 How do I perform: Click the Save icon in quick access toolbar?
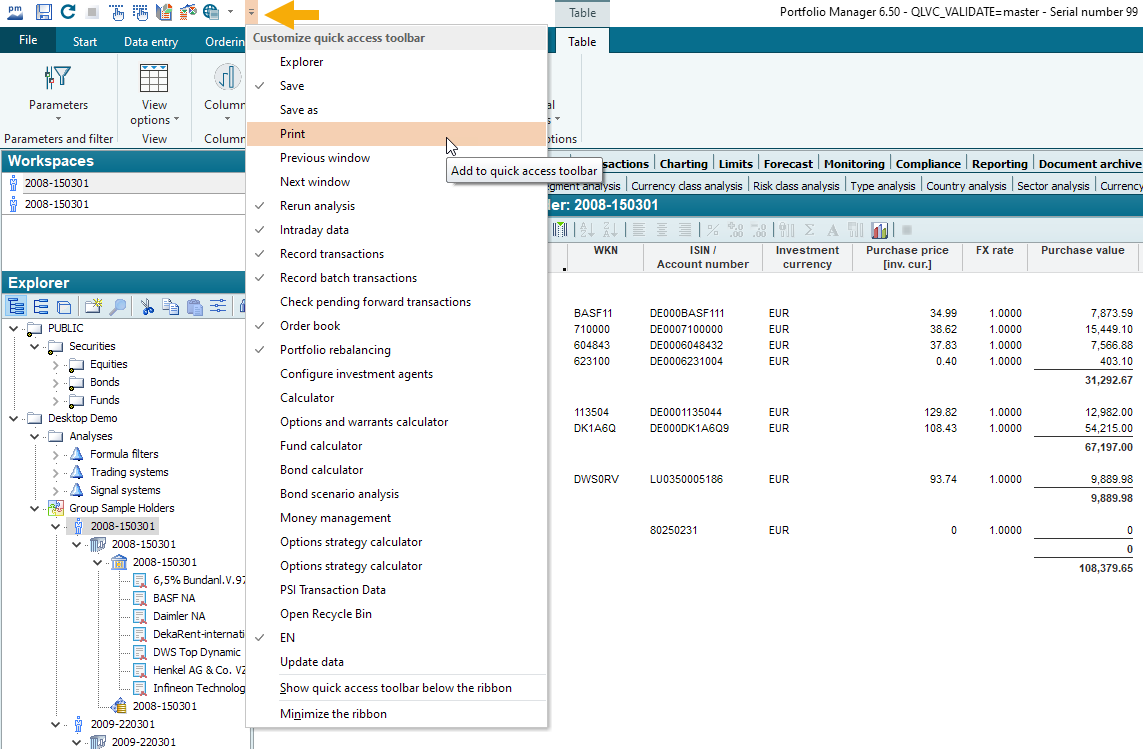tap(43, 12)
